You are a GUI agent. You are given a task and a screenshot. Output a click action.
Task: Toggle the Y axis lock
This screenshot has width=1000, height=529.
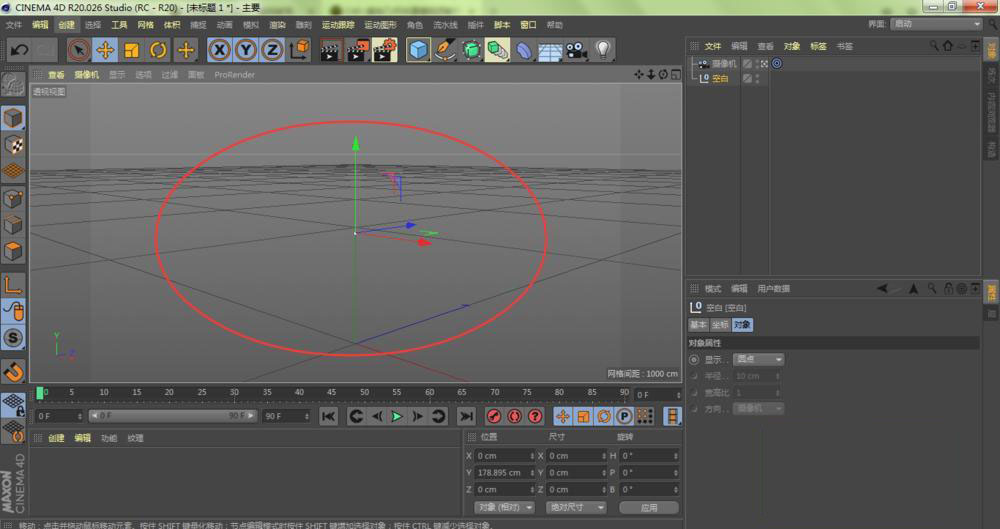click(246, 50)
